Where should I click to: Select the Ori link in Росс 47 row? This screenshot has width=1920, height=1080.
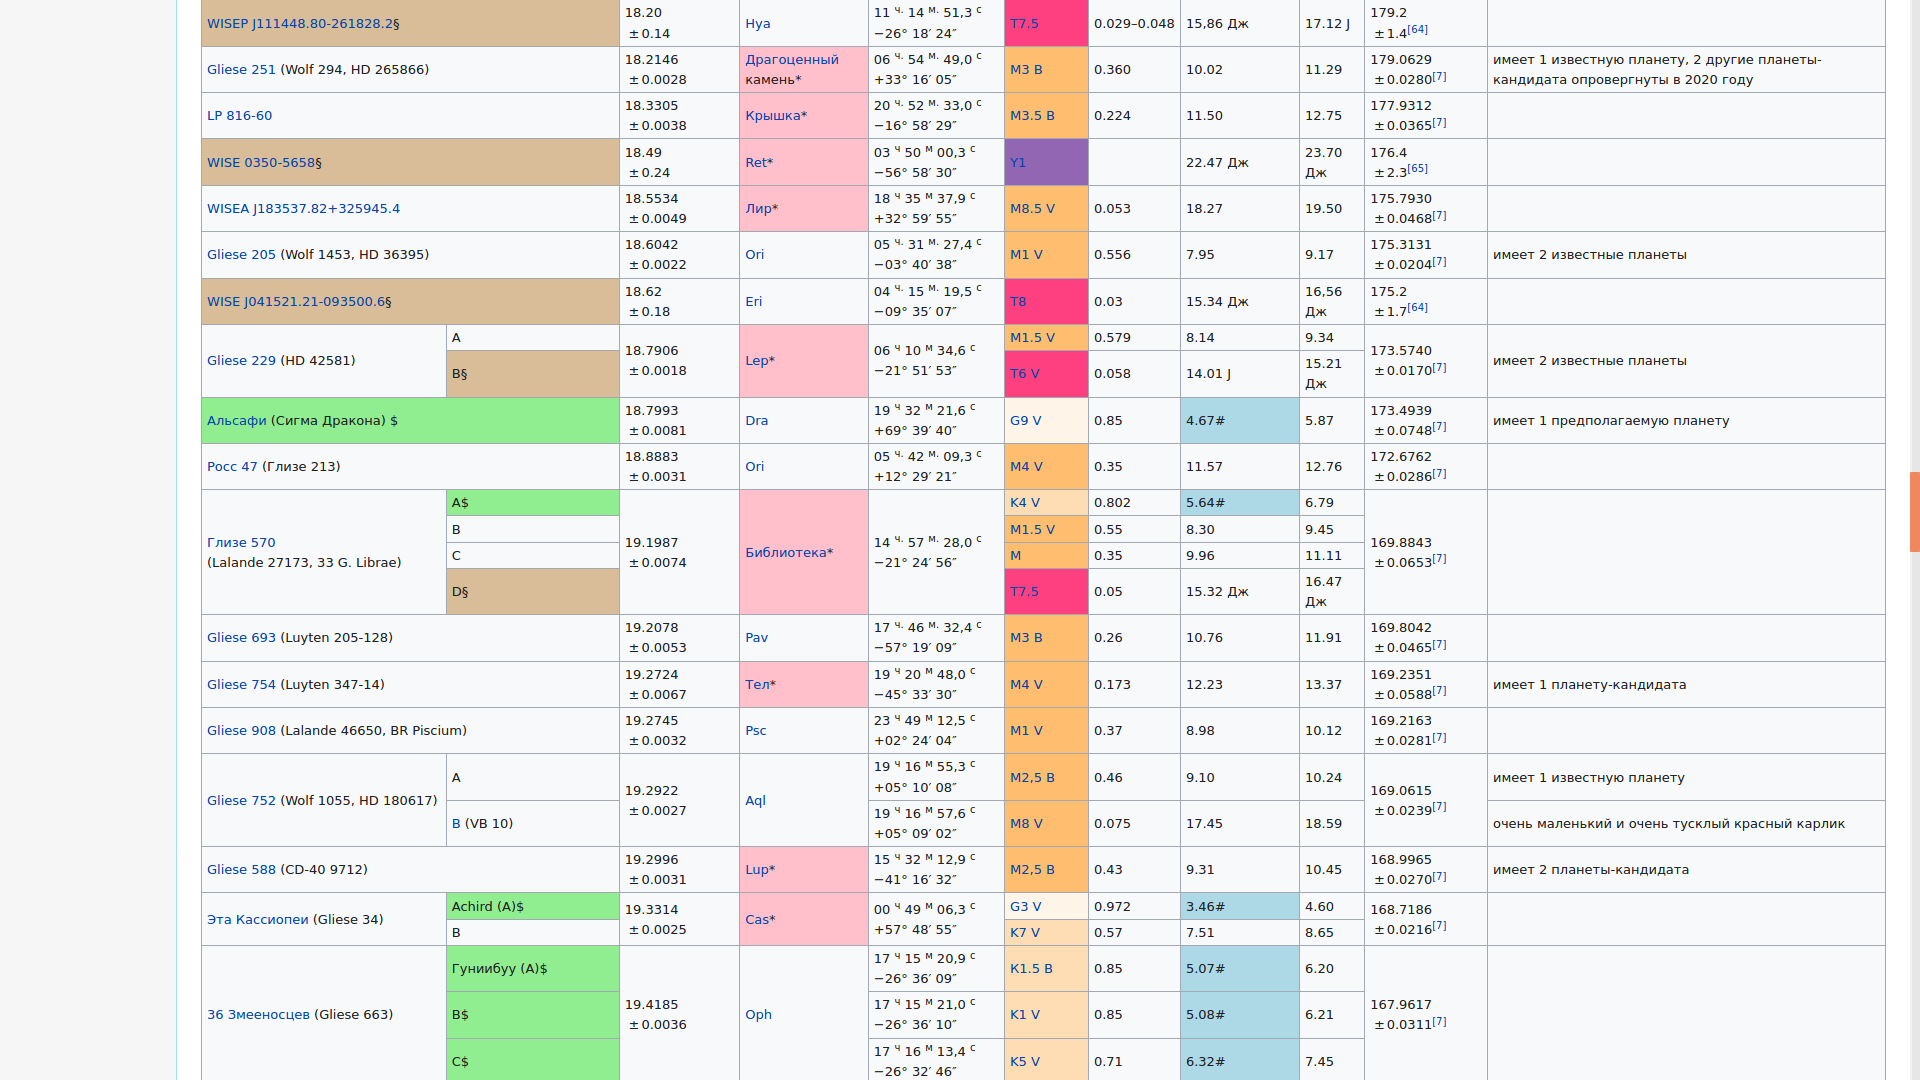click(x=754, y=467)
